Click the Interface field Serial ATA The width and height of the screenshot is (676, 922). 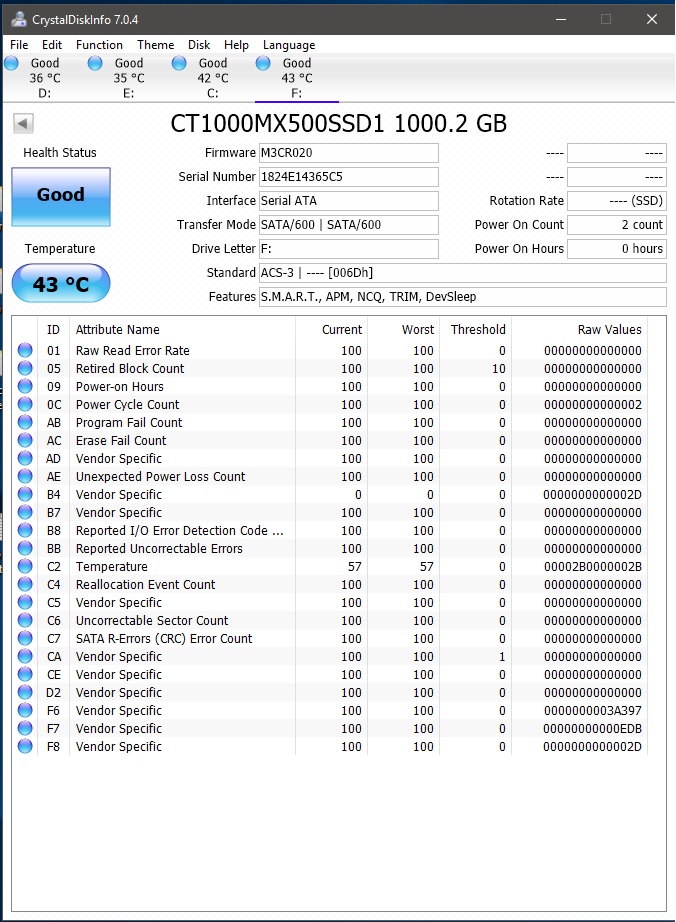pos(349,201)
